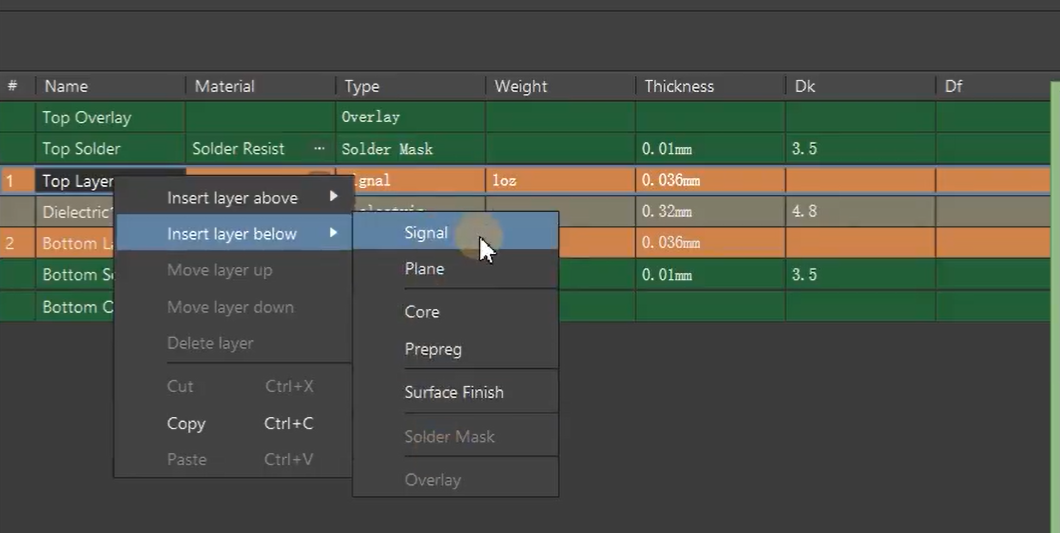Click the Weight column header
Screen dimensions: 1060x533
click(520, 86)
